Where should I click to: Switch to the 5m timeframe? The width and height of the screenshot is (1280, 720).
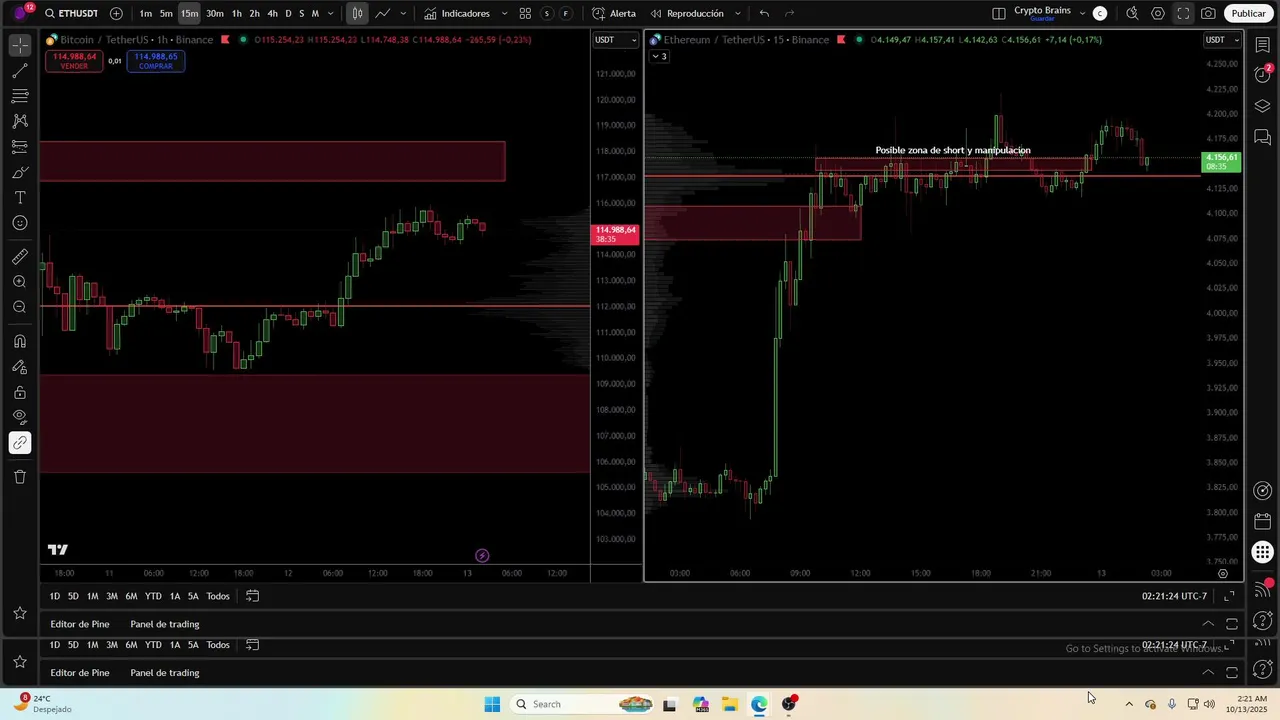(x=166, y=13)
